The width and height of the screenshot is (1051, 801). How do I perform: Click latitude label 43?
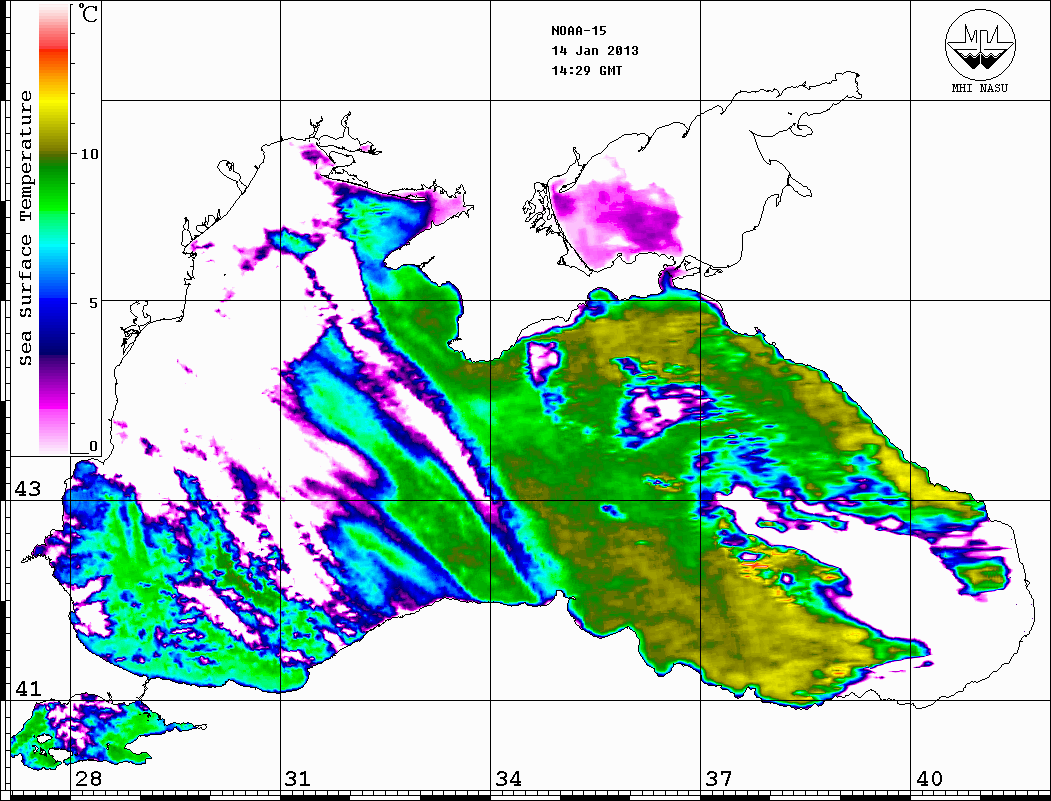tap(27, 489)
